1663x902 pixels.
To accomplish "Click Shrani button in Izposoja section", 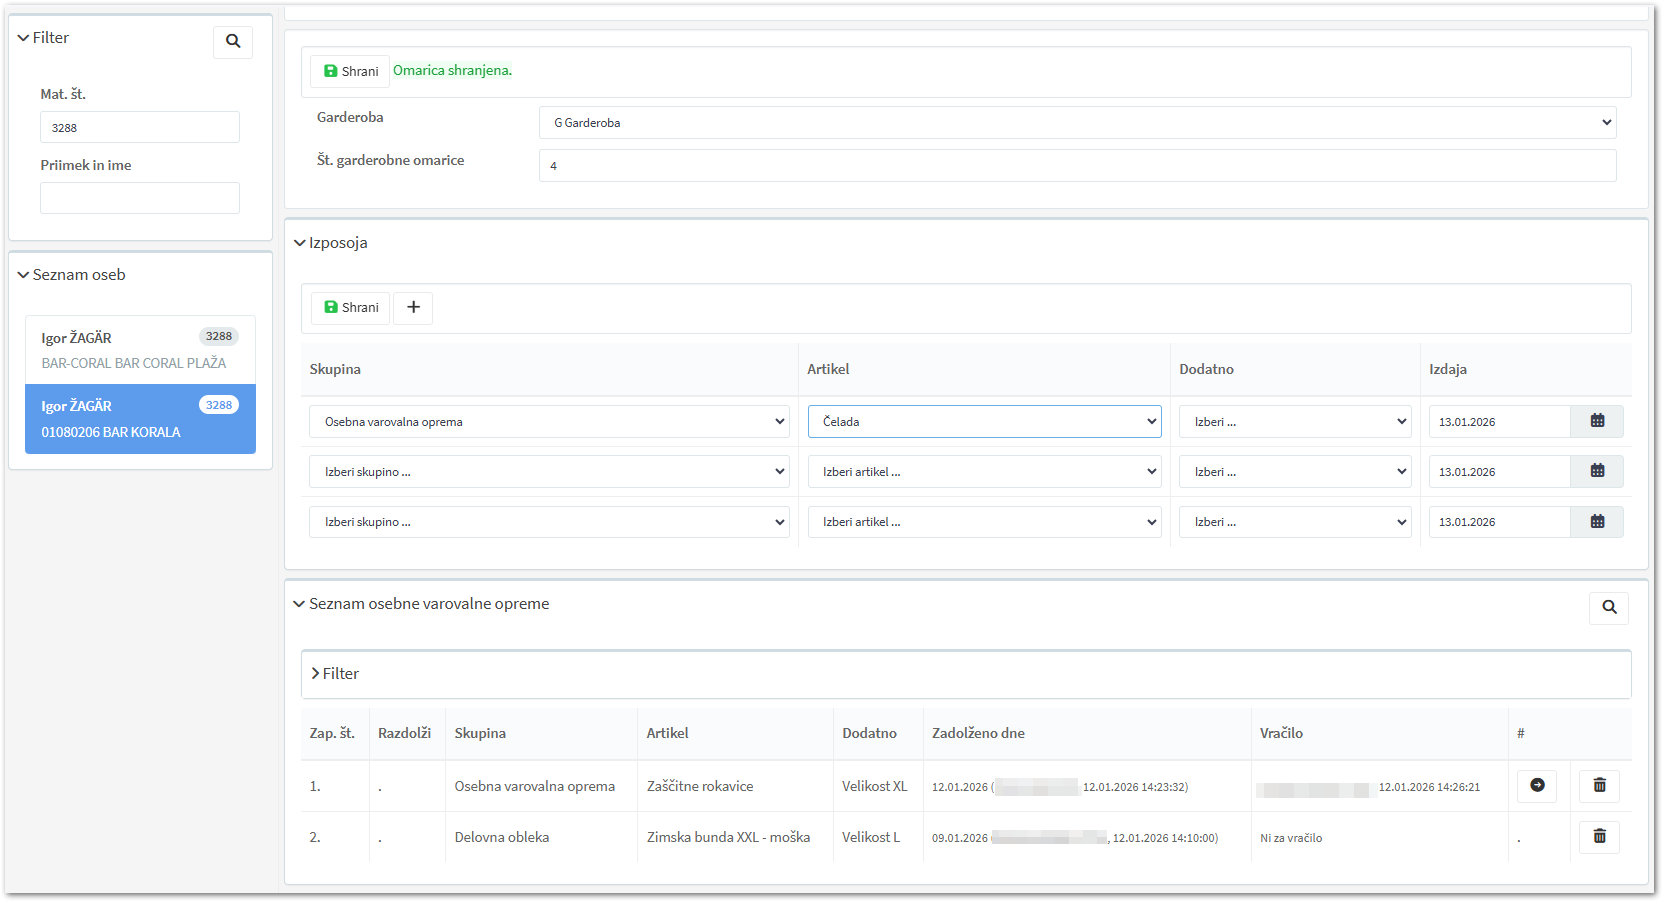I will pyautogui.click(x=351, y=308).
